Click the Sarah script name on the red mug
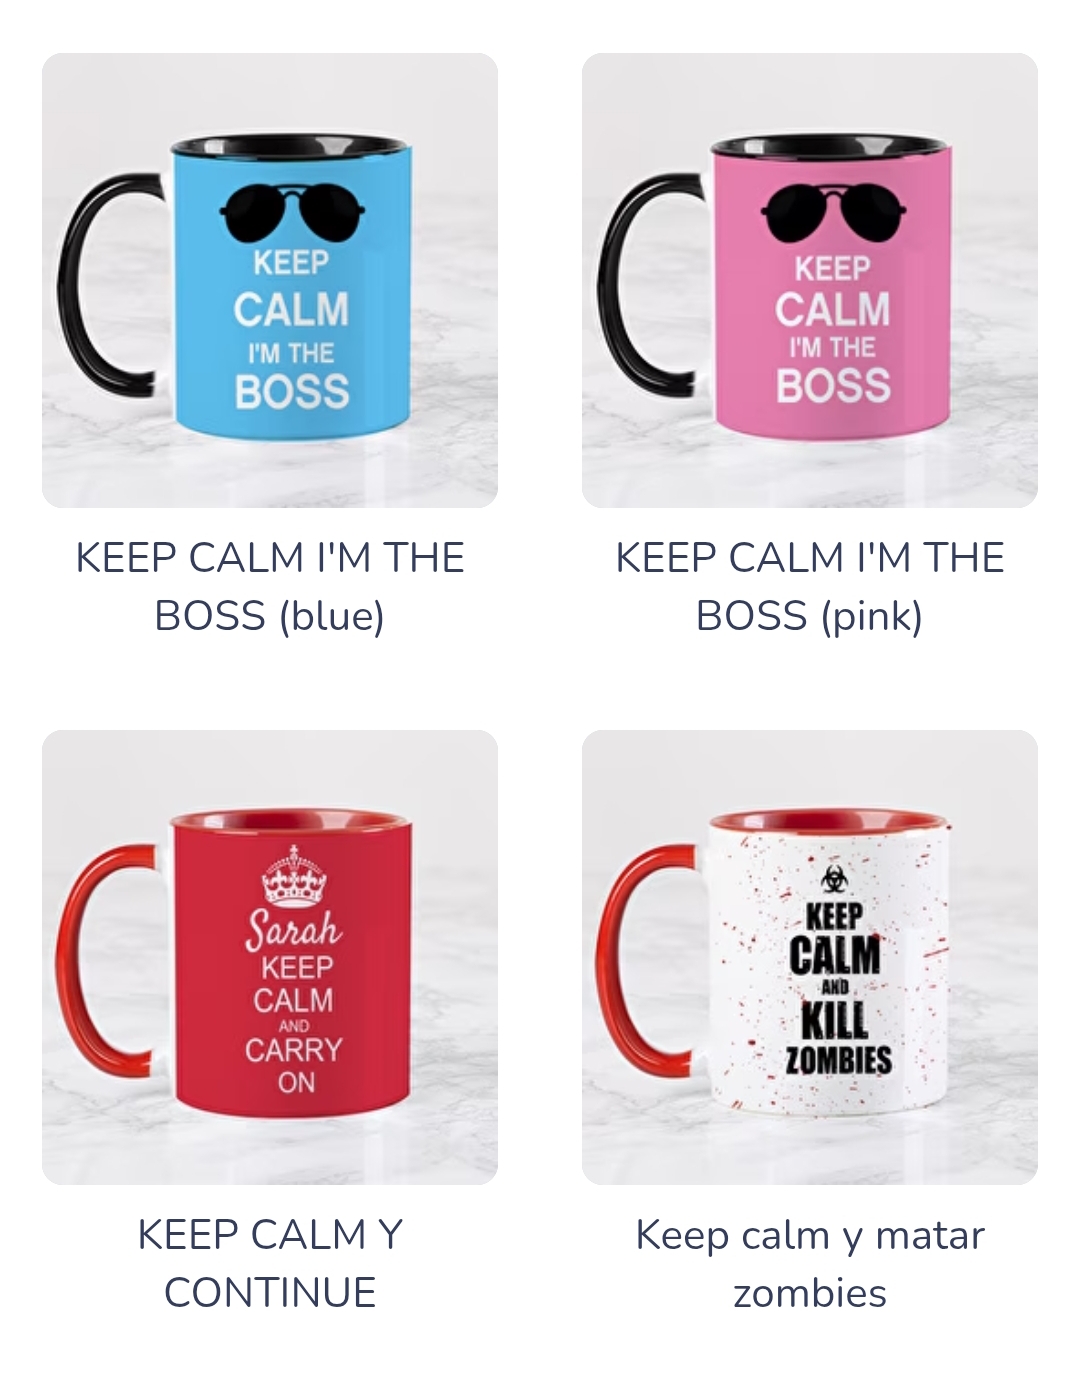This screenshot has height=1381, width=1080. (x=294, y=930)
